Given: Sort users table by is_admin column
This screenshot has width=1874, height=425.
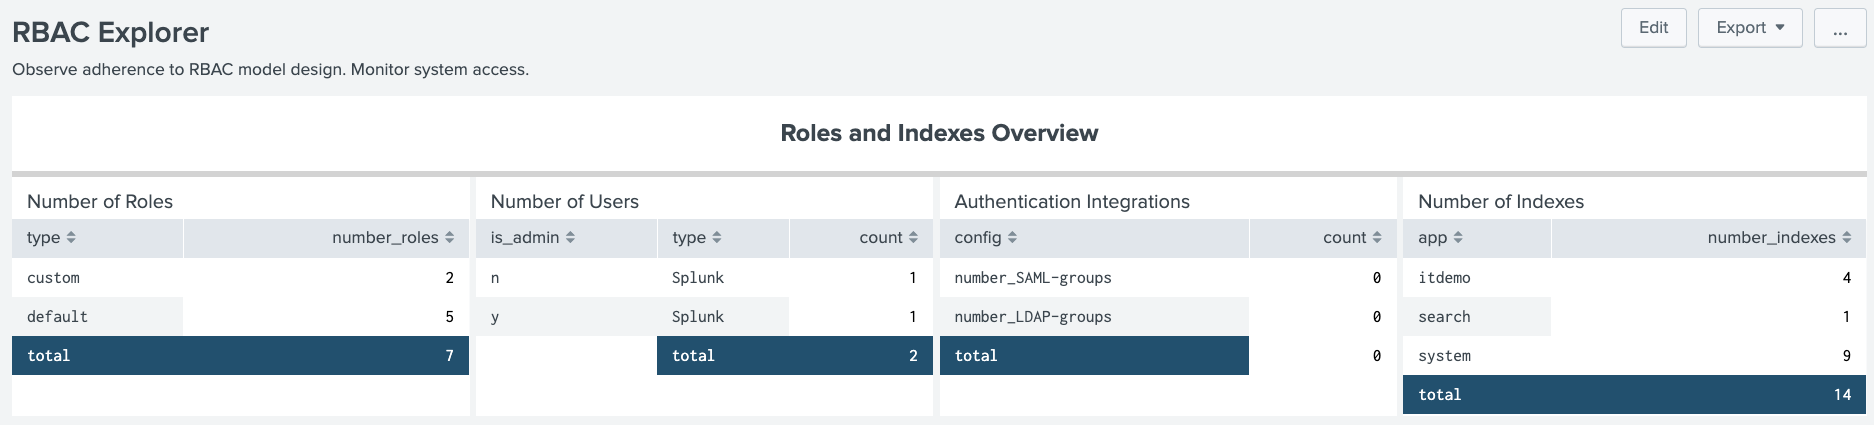Looking at the screenshot, I should tap(566, 238).
